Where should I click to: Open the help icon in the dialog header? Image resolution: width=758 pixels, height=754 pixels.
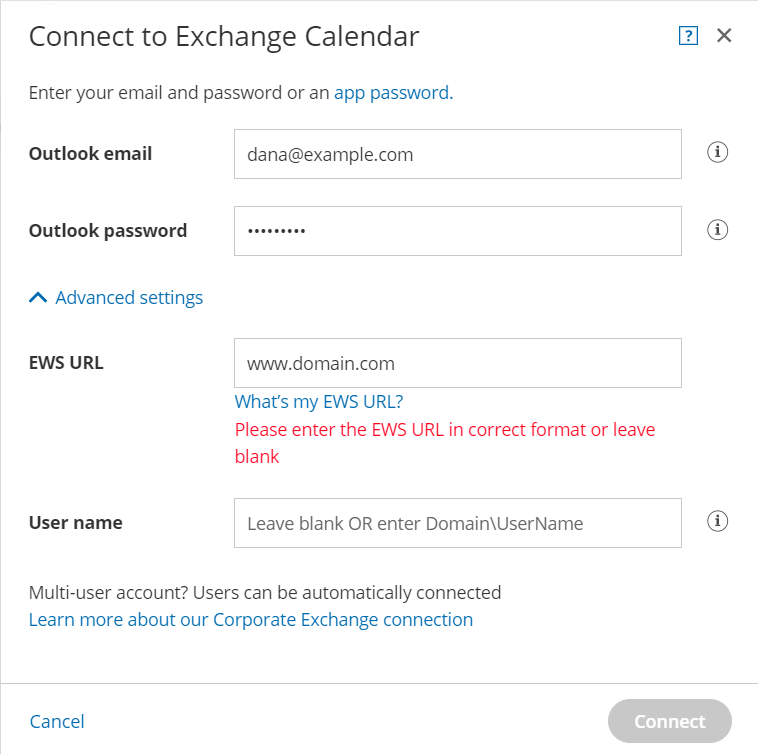pyautogui.click(x=687, y=36)
